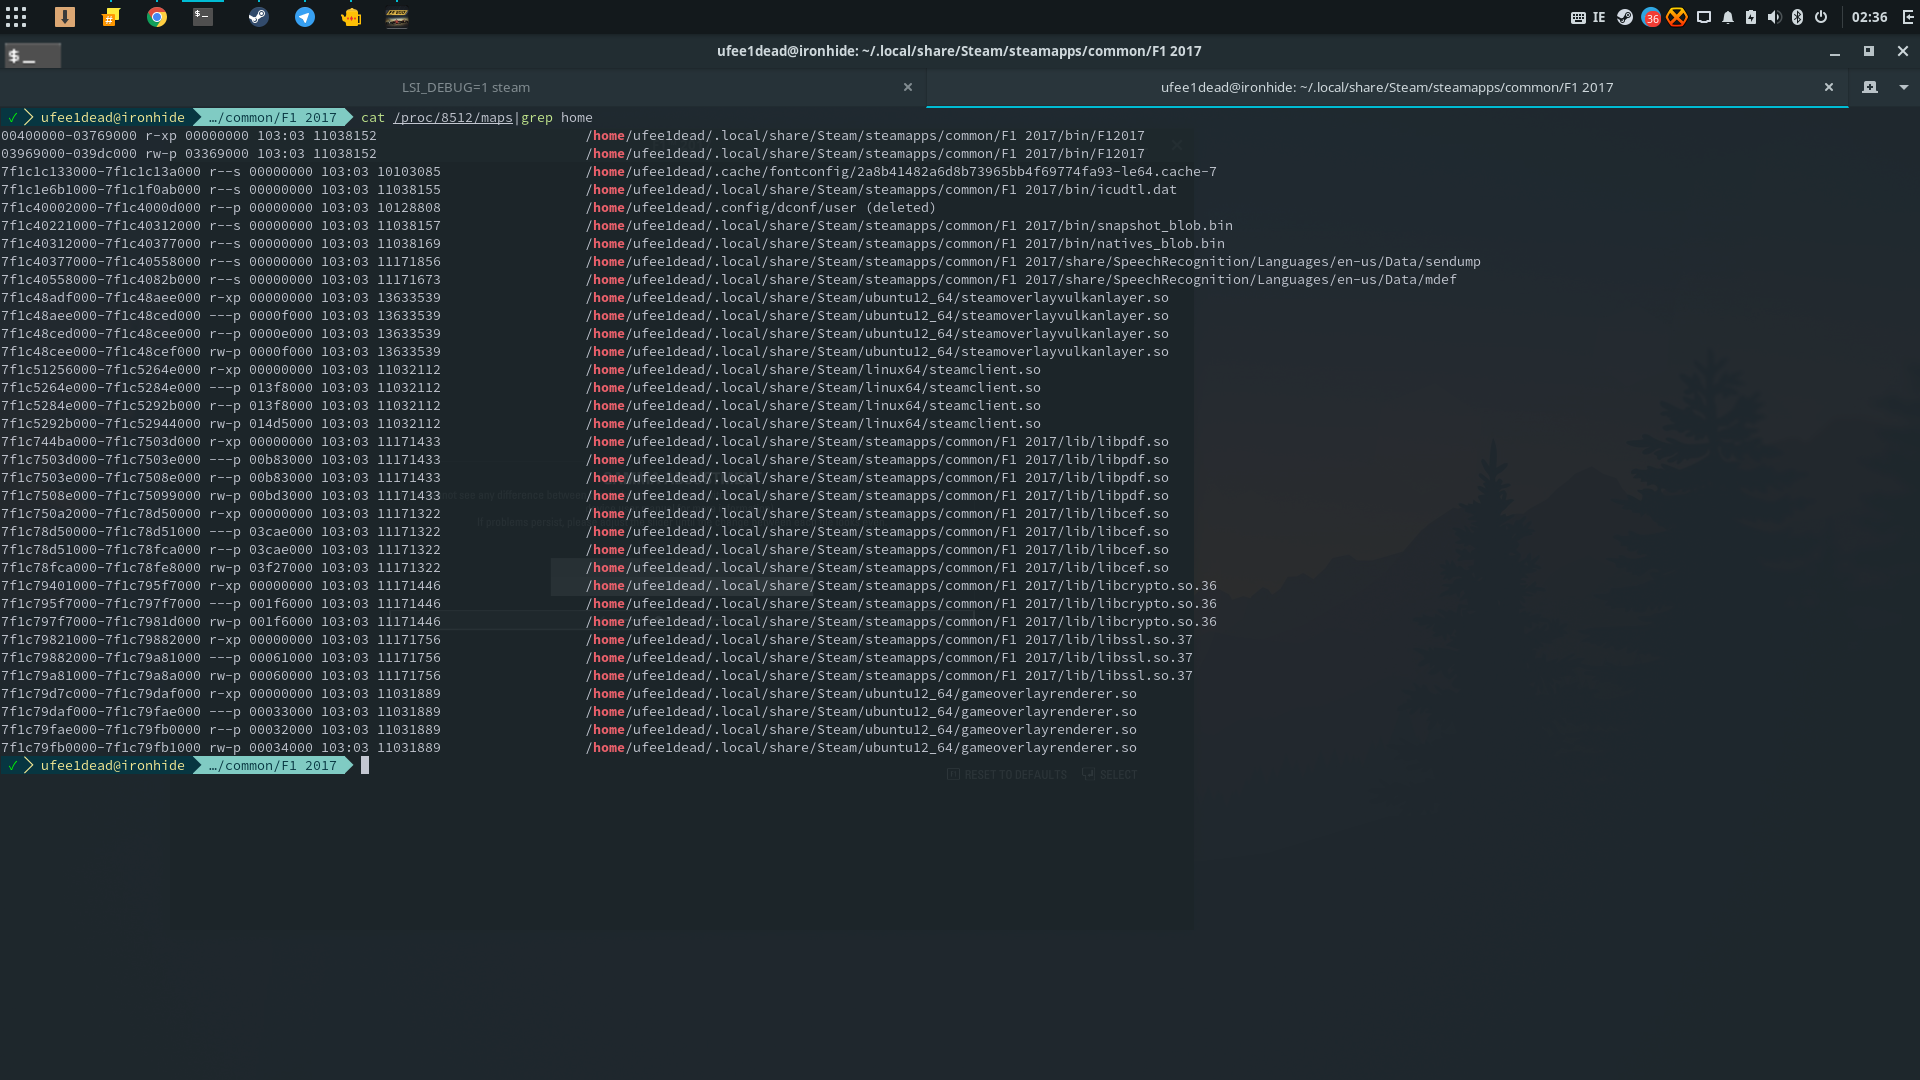This screenshot has width=1920, height=1080.
Task: Open the applications grid launcher
Action: 16,17
